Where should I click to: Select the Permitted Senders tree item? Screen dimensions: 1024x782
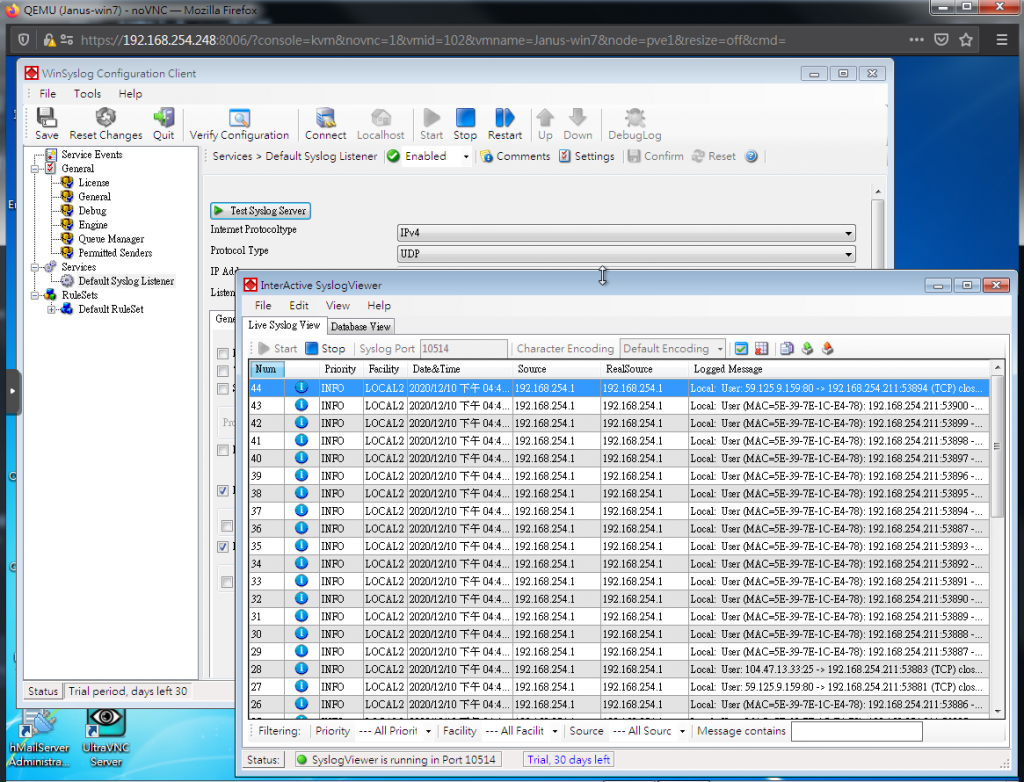pos(115,253)
